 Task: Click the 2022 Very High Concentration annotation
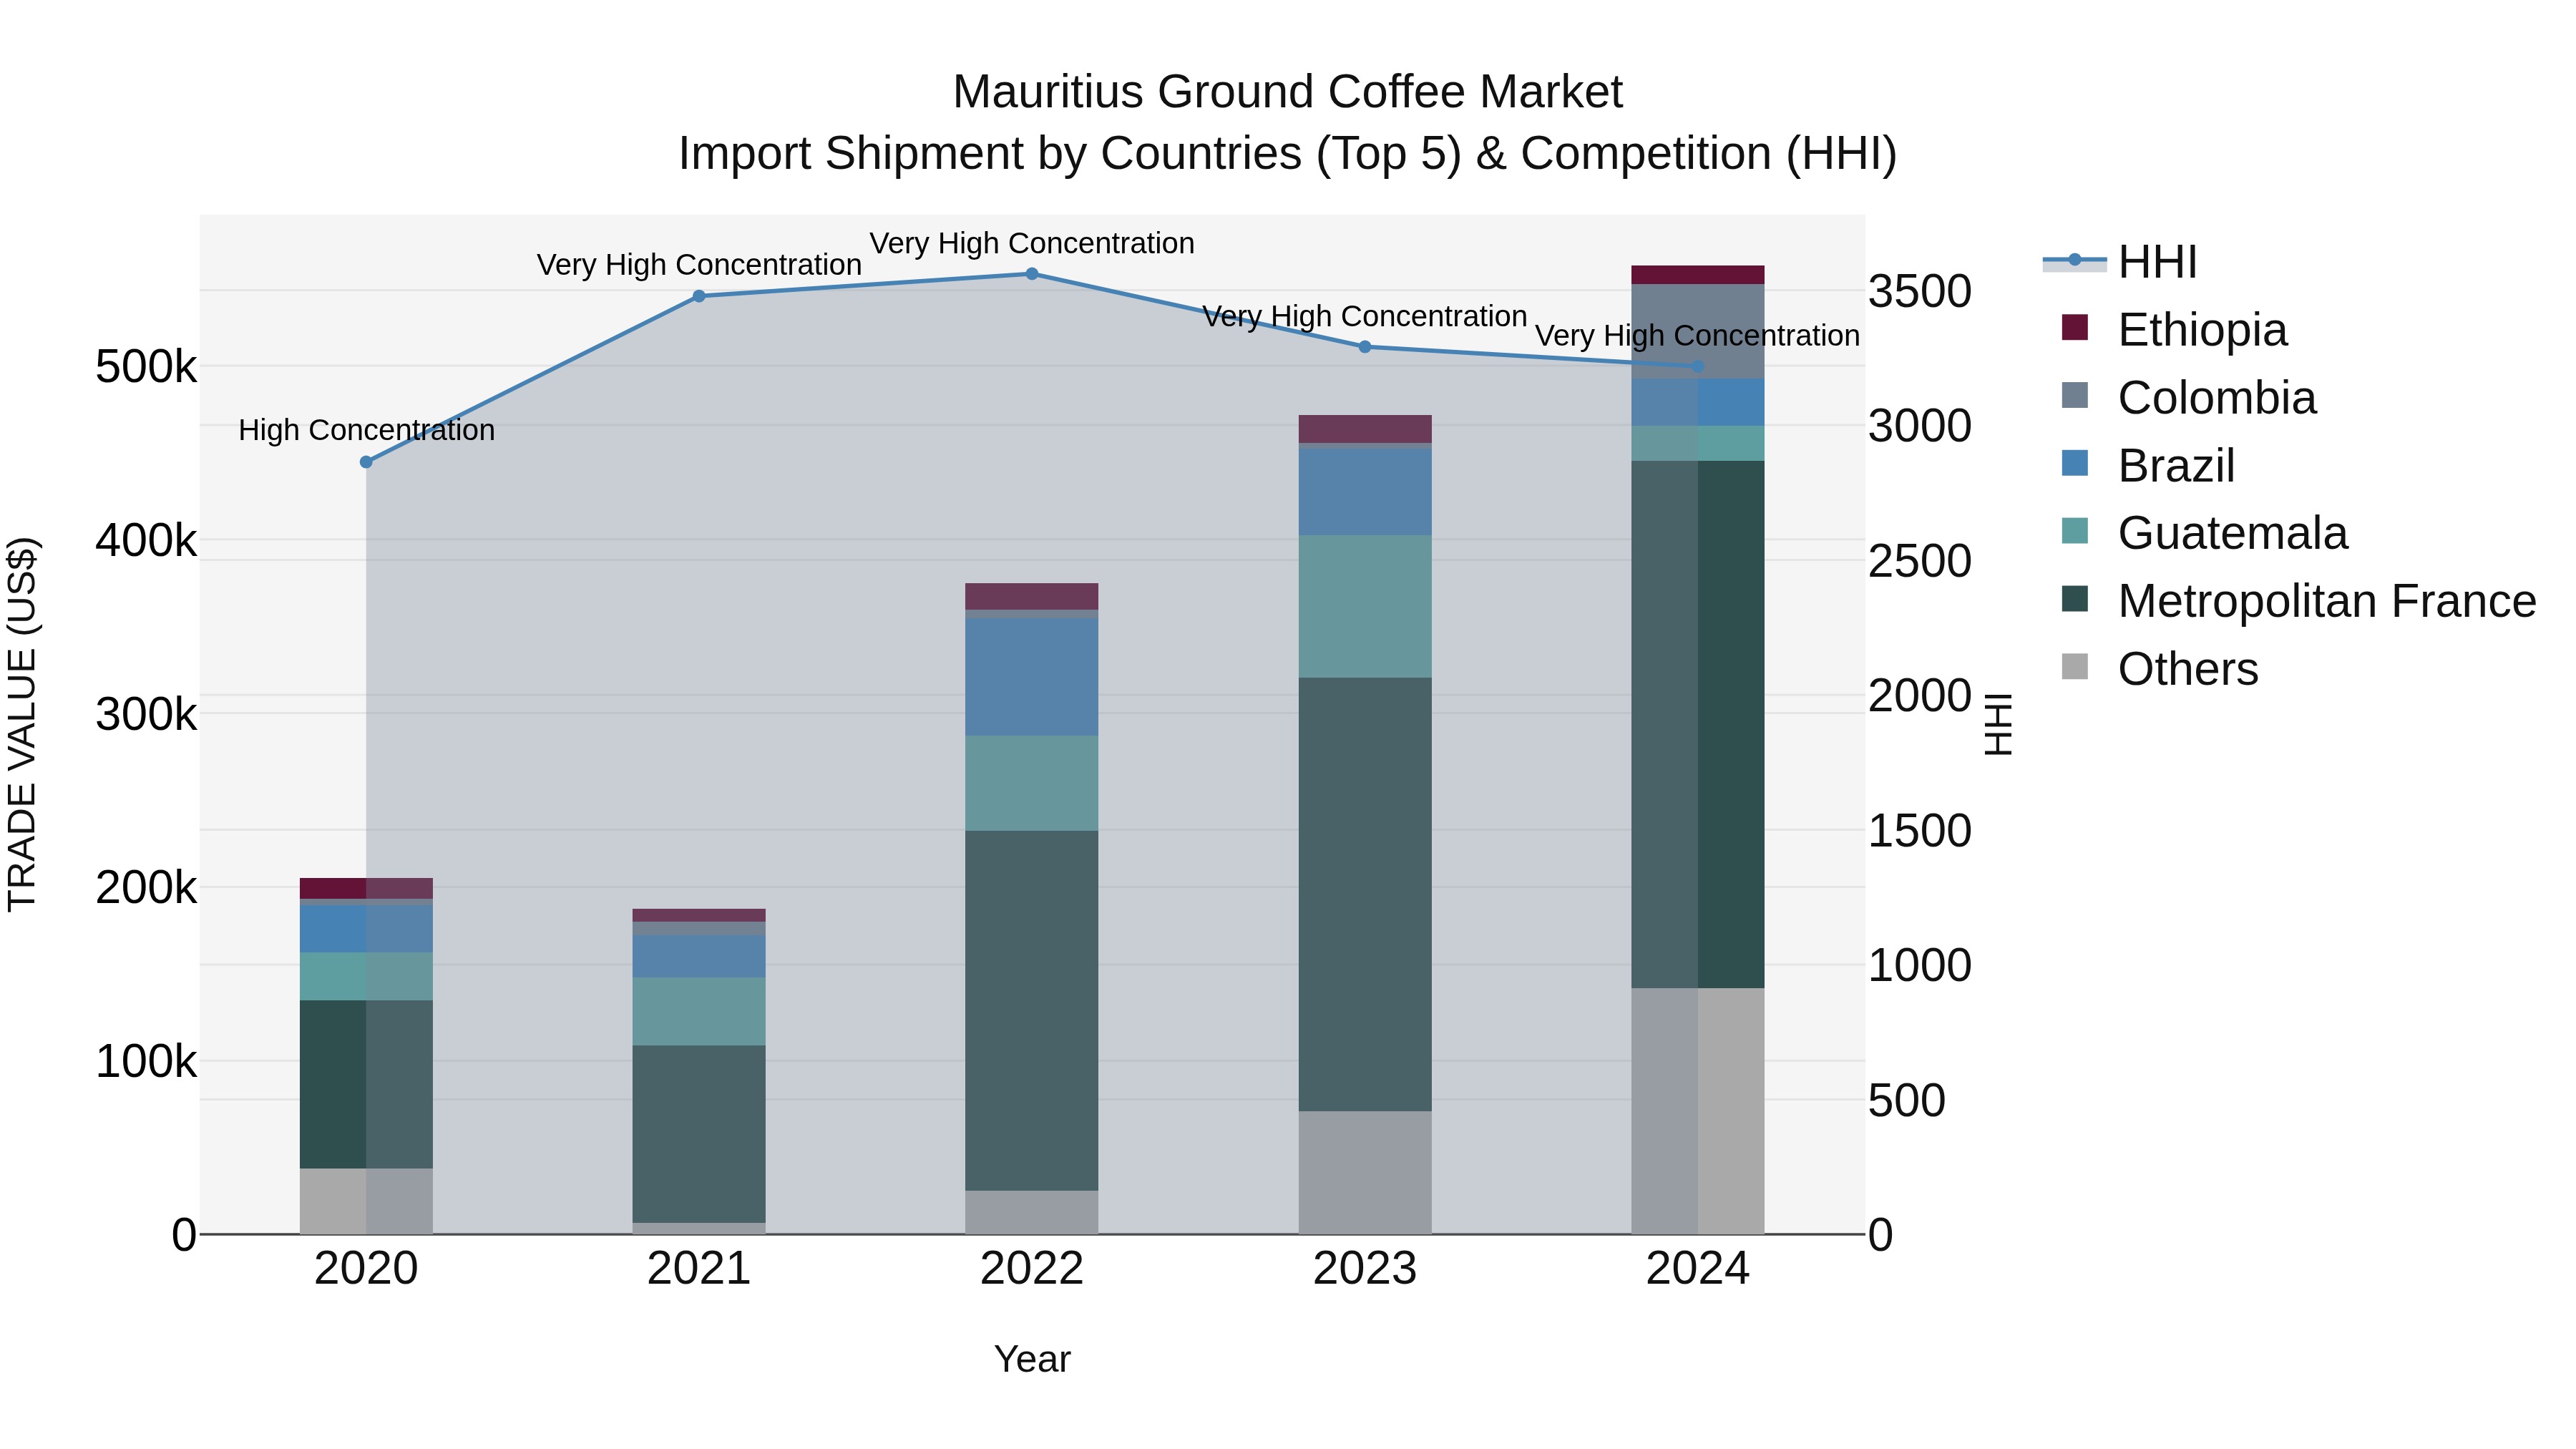pos(1032,243)
